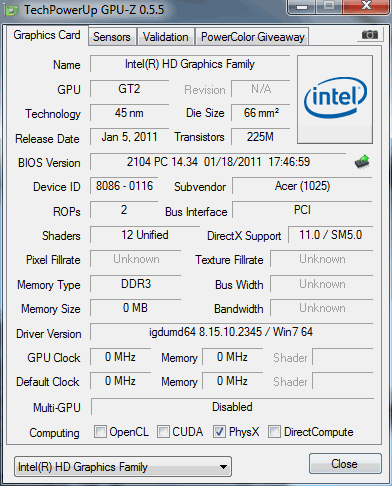
Task: Open the graphics card selection dropdown
Action: (123, 467)
